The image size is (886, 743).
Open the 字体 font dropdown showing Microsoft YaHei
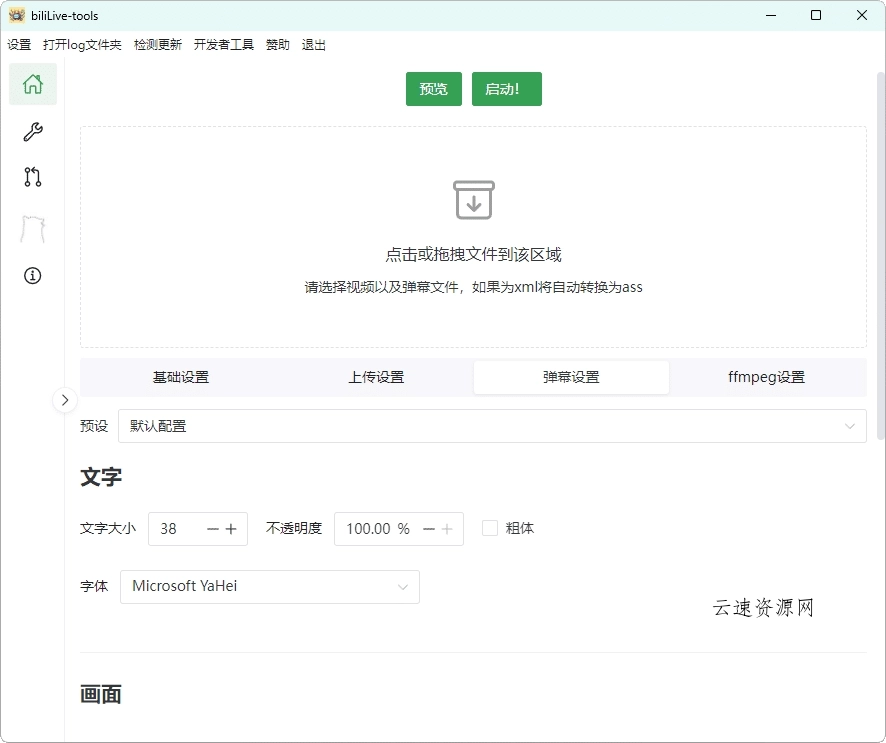point(270,587)
